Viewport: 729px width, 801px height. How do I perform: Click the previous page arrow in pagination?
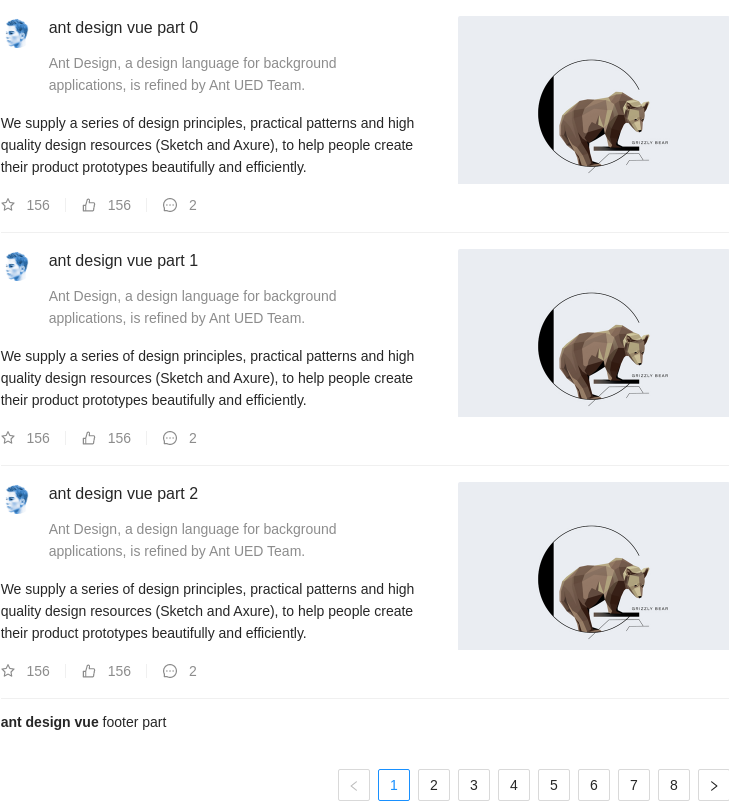coord(354,785)
